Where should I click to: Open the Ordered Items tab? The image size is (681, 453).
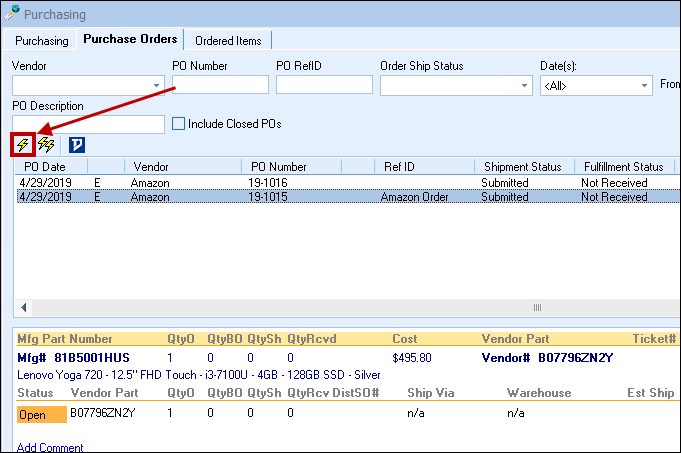pos(228,41)
